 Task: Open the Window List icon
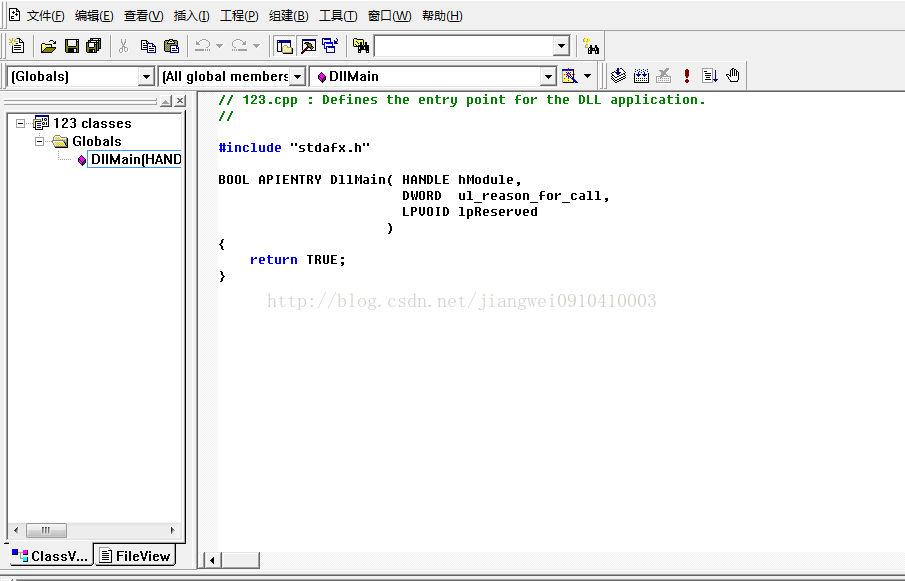(x=331, y=46)
